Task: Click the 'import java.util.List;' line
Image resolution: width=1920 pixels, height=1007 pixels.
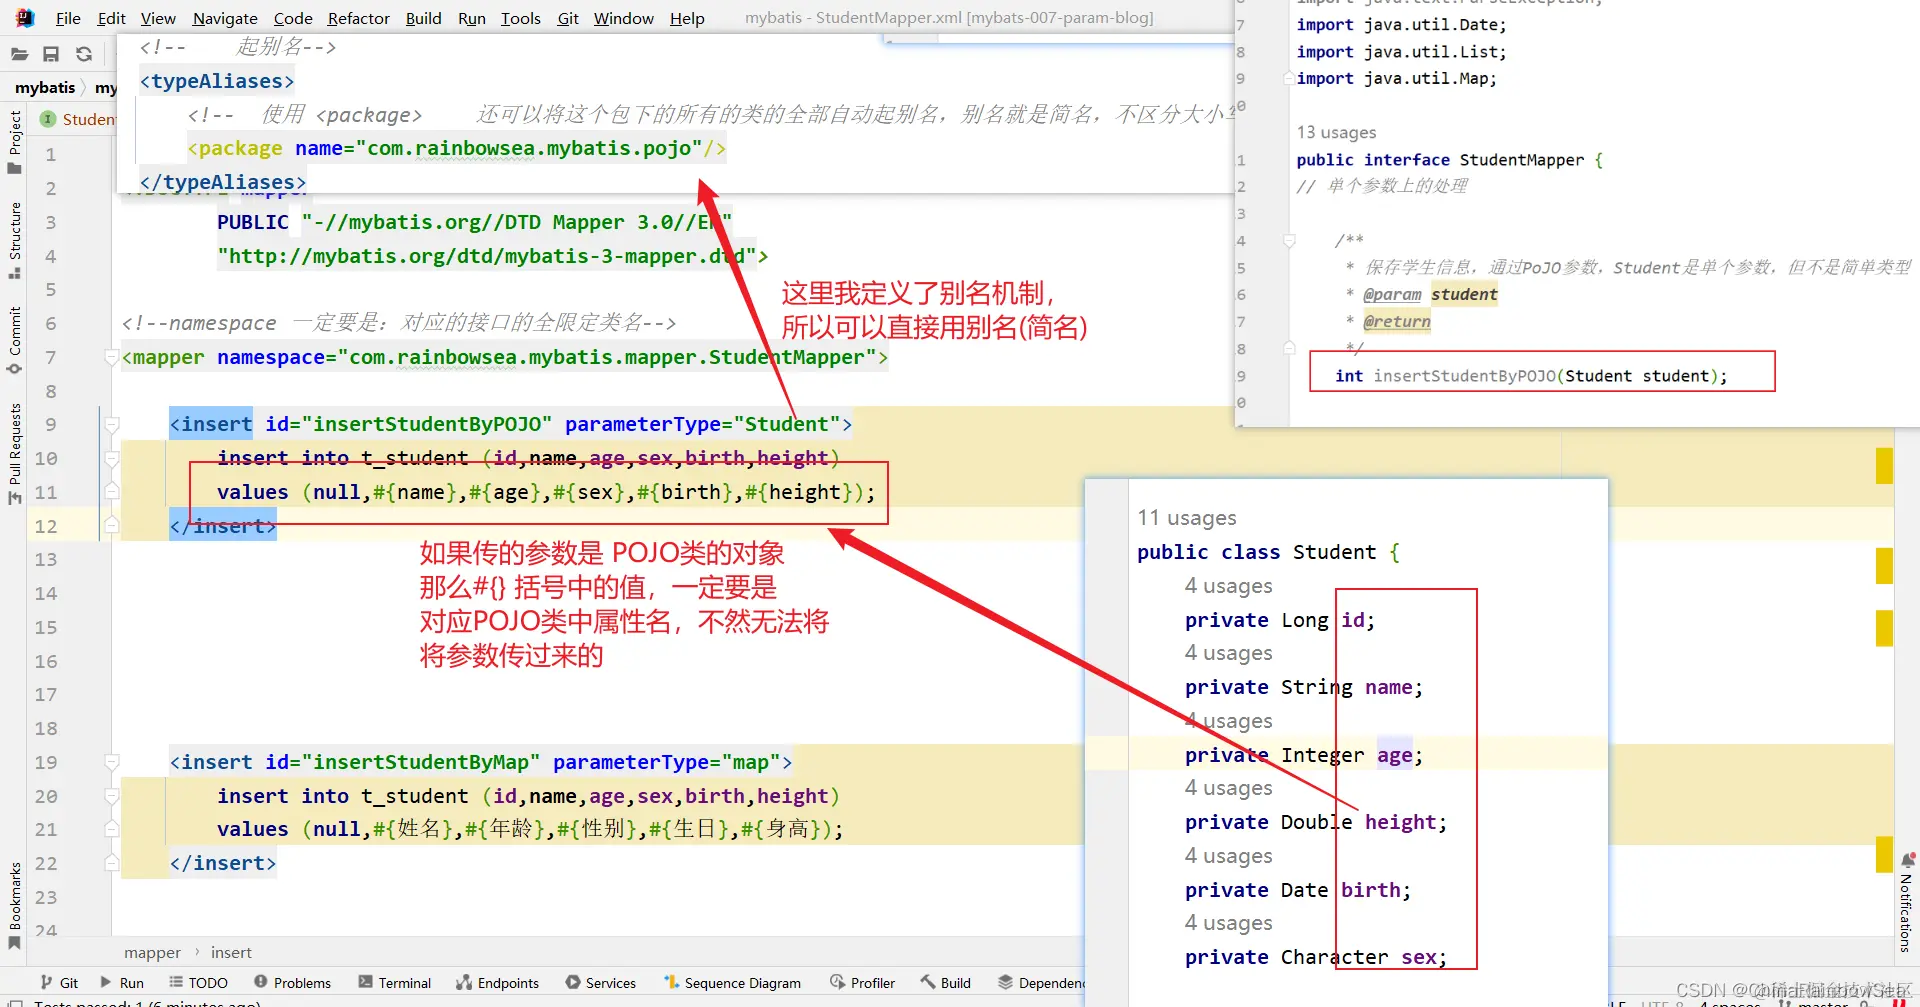Action: 1401,52
